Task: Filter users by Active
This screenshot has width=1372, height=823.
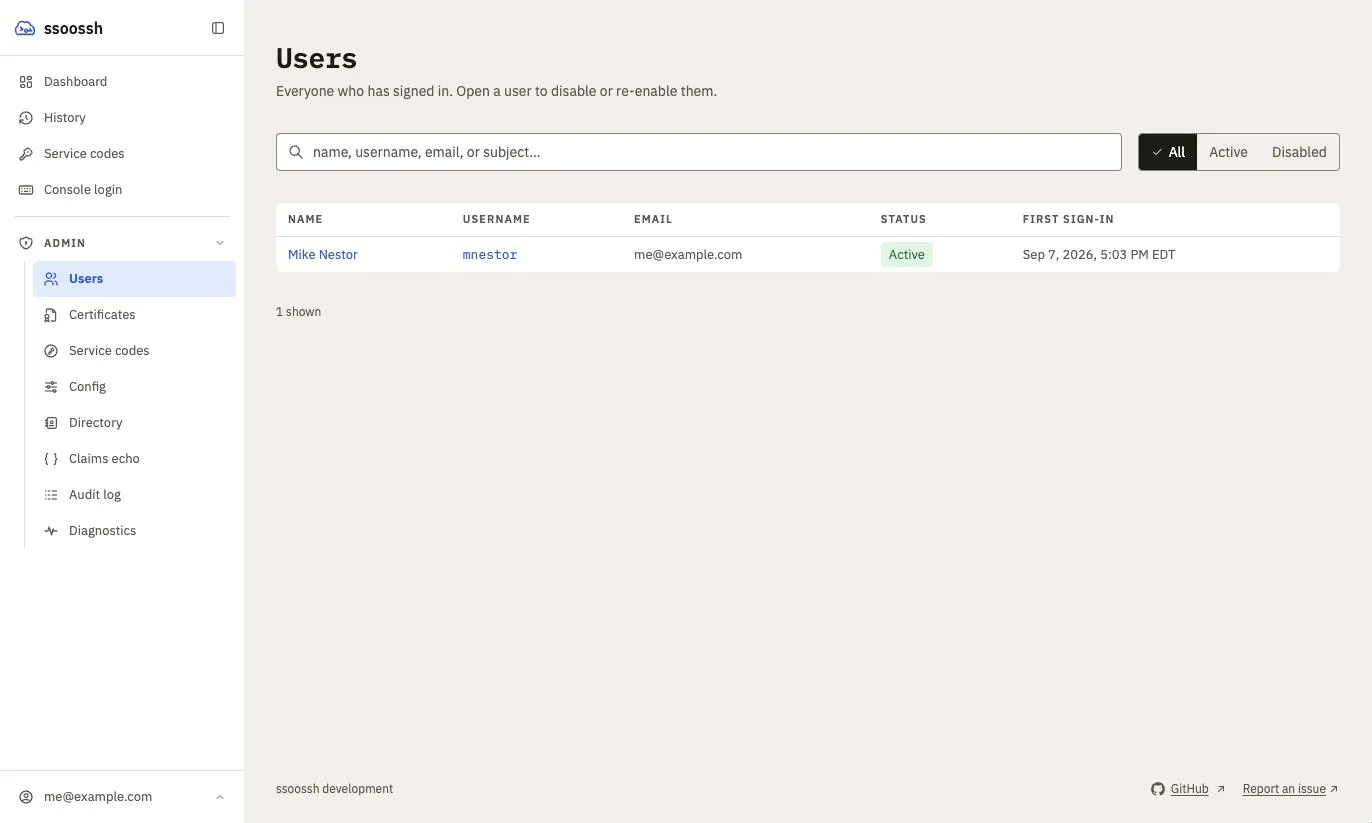Action: [x=1228, y=152]
